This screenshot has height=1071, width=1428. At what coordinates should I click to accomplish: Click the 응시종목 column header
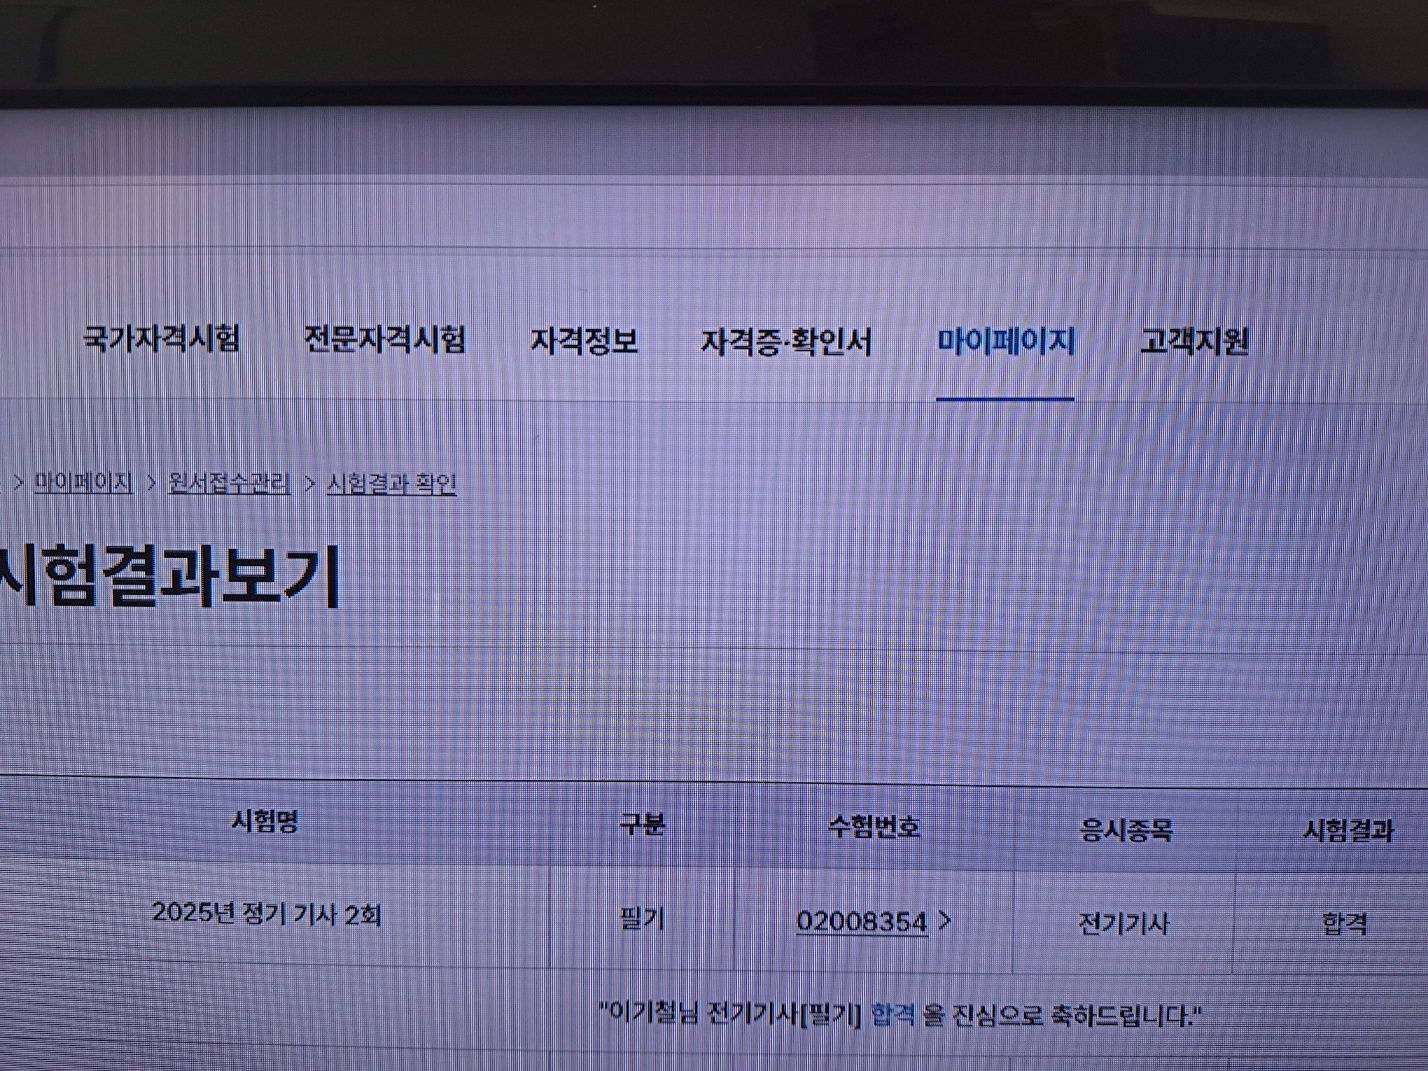coord(1126,829)
